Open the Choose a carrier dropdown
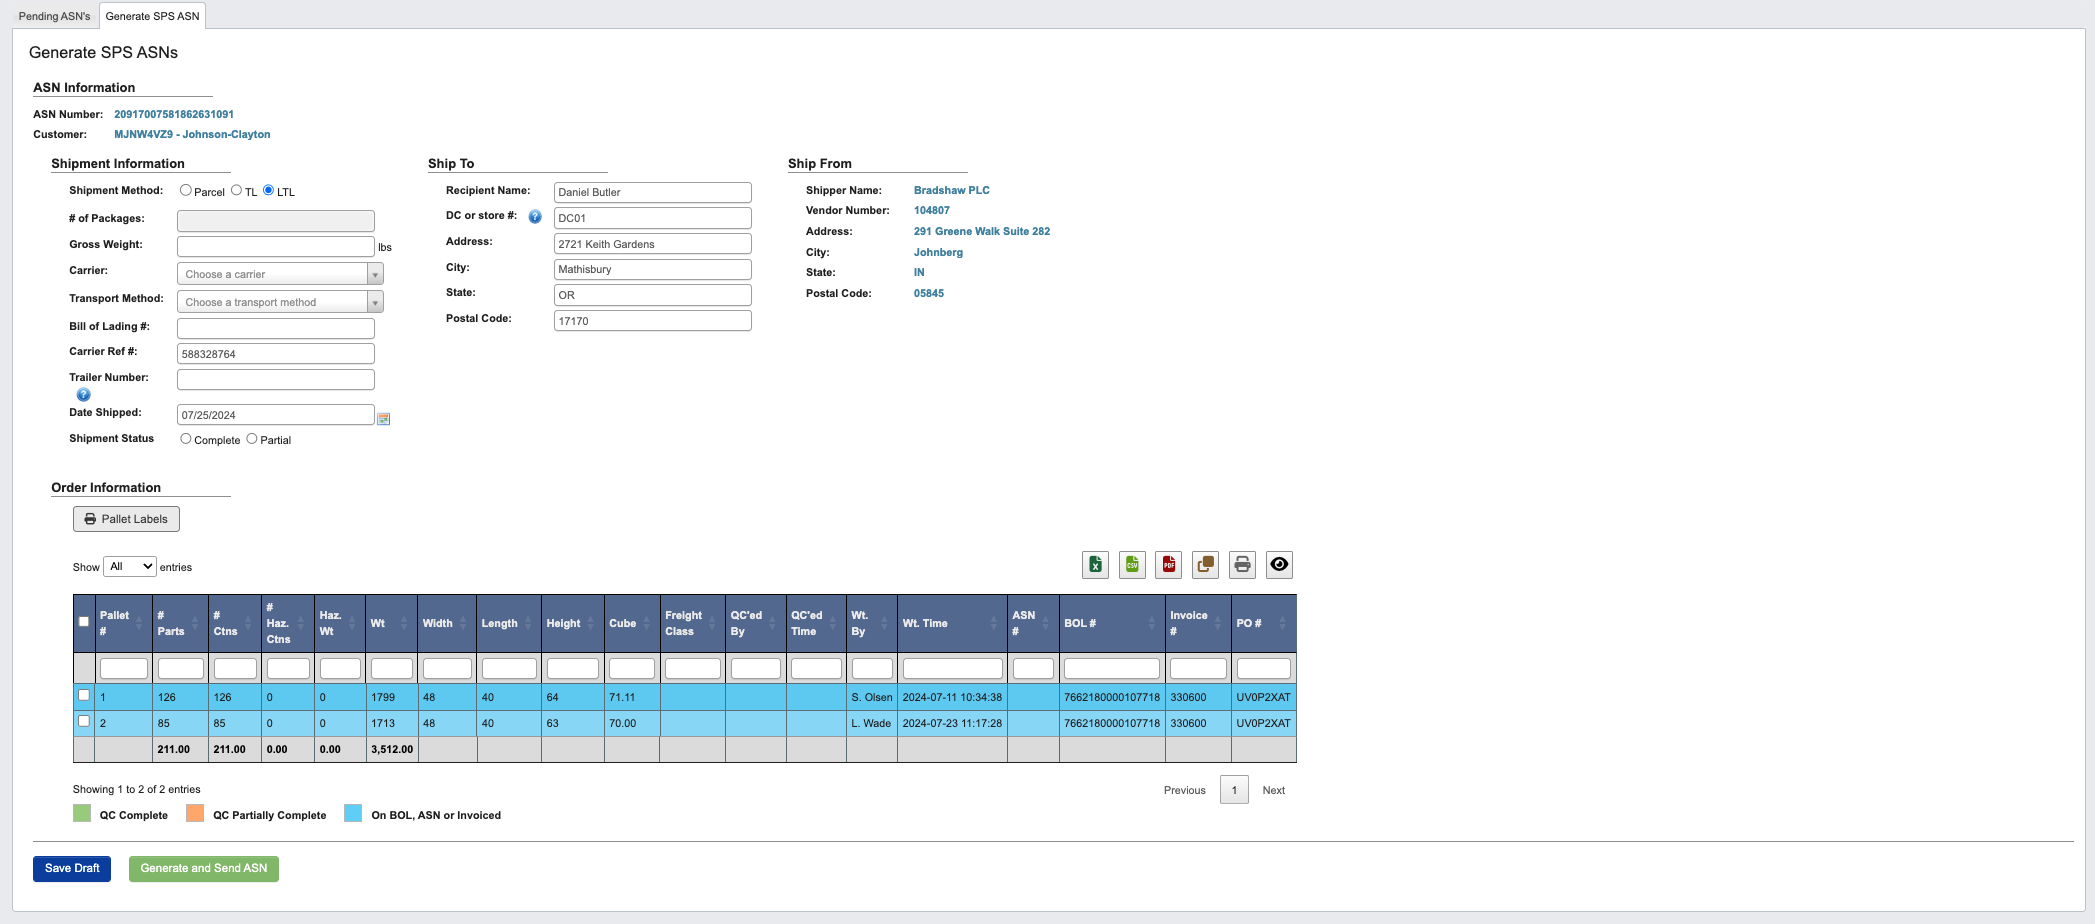This screenshot has height=924, width=2095. [x=279, y=273]
